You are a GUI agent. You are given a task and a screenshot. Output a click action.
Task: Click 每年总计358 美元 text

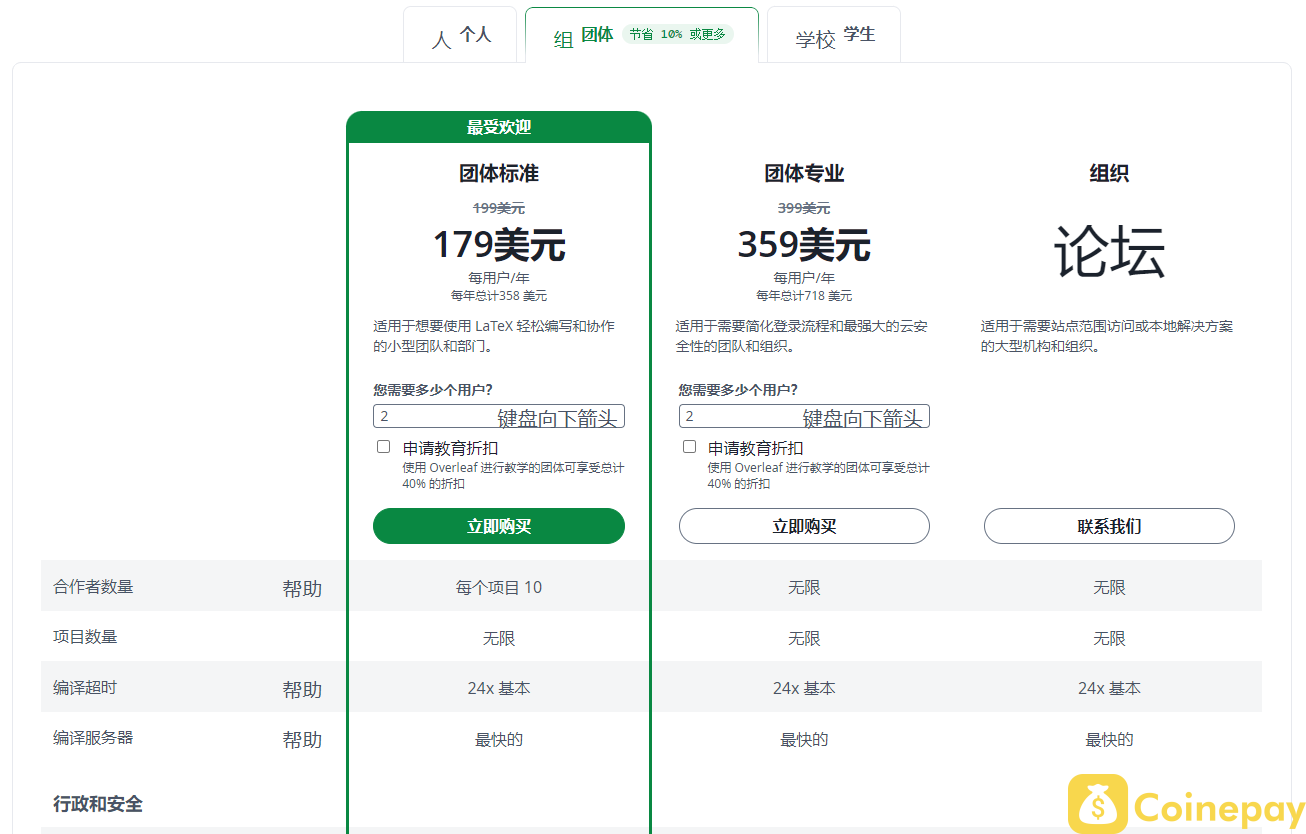[x=499, y=296]
